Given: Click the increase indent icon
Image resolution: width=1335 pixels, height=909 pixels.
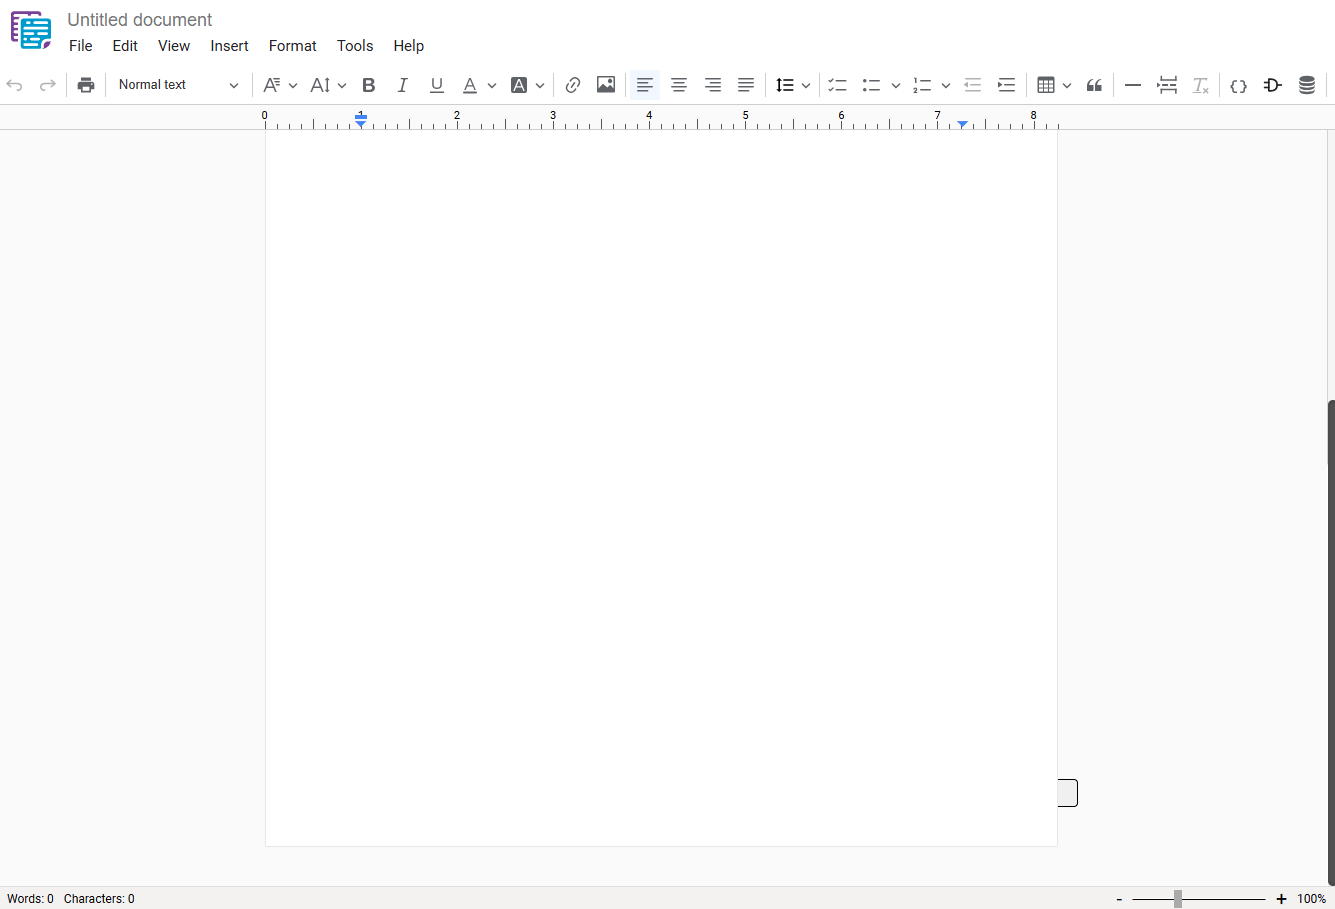Looking at the screenshot, I should (1007, 85).
